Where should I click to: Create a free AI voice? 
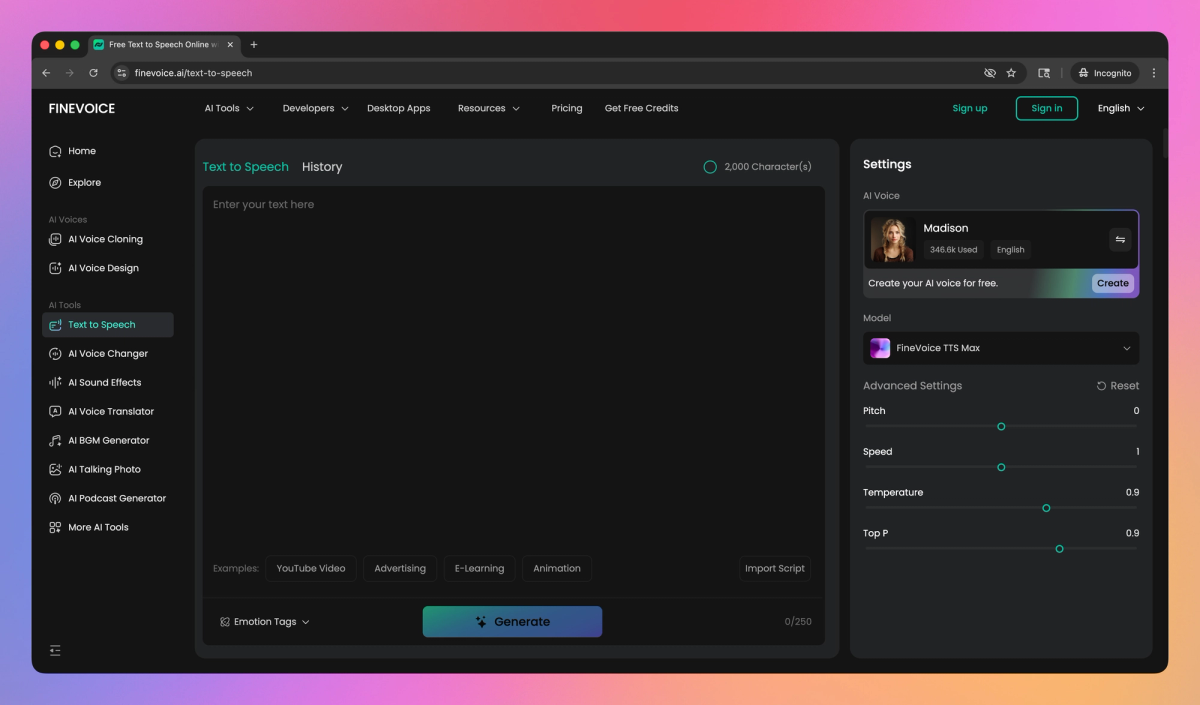pyautogui.click(x=1112, y=283)
